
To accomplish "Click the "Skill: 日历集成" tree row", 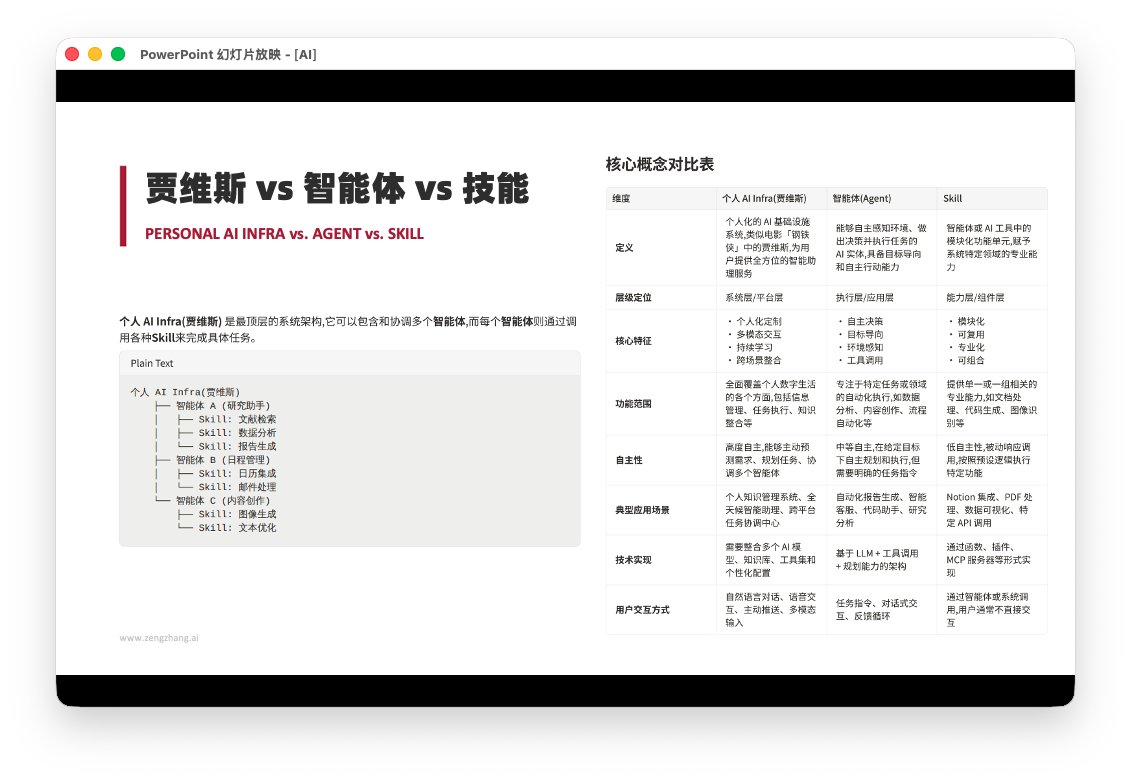I will [x=237, y=473].
